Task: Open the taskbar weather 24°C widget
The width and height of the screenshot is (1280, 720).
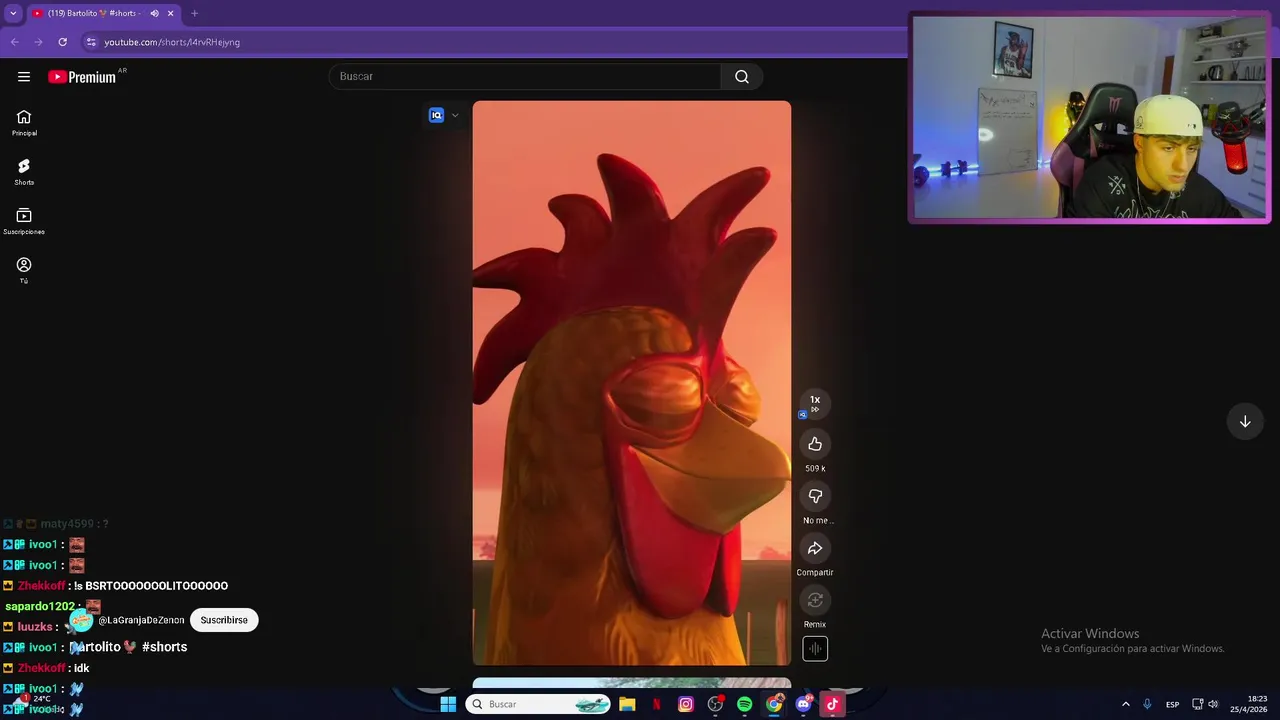Action: [36, 704]
